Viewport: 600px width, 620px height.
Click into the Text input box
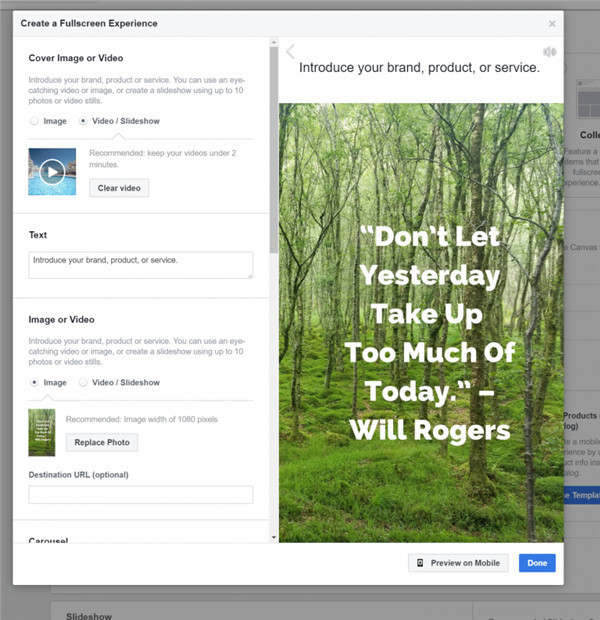coord(140,264)
